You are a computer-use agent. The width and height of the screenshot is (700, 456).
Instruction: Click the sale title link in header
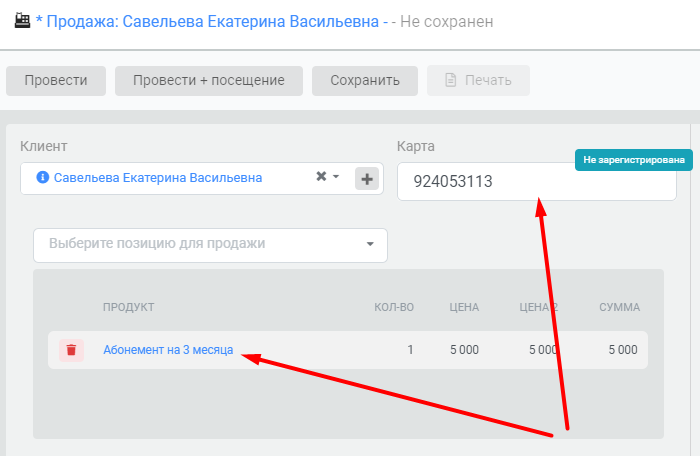pyautogui.click(x=212, y=21)
